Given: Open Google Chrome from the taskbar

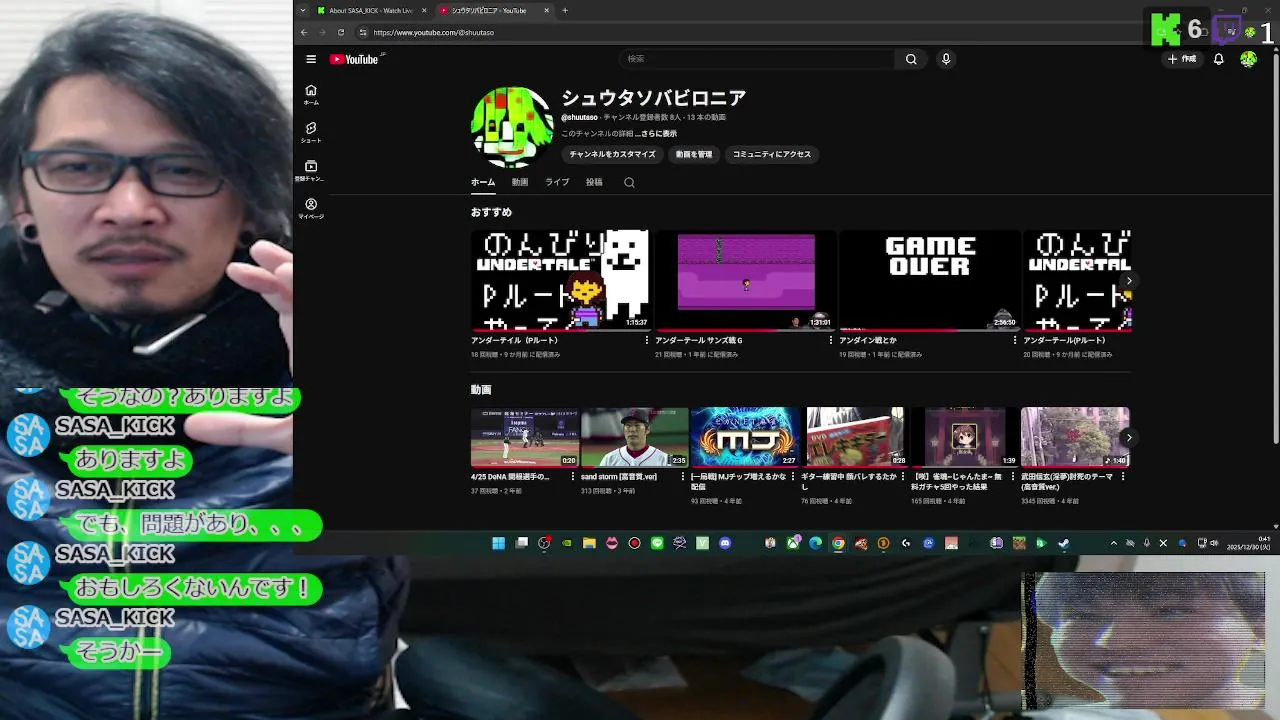Looking at the screenshot, I should coord(838,543).
